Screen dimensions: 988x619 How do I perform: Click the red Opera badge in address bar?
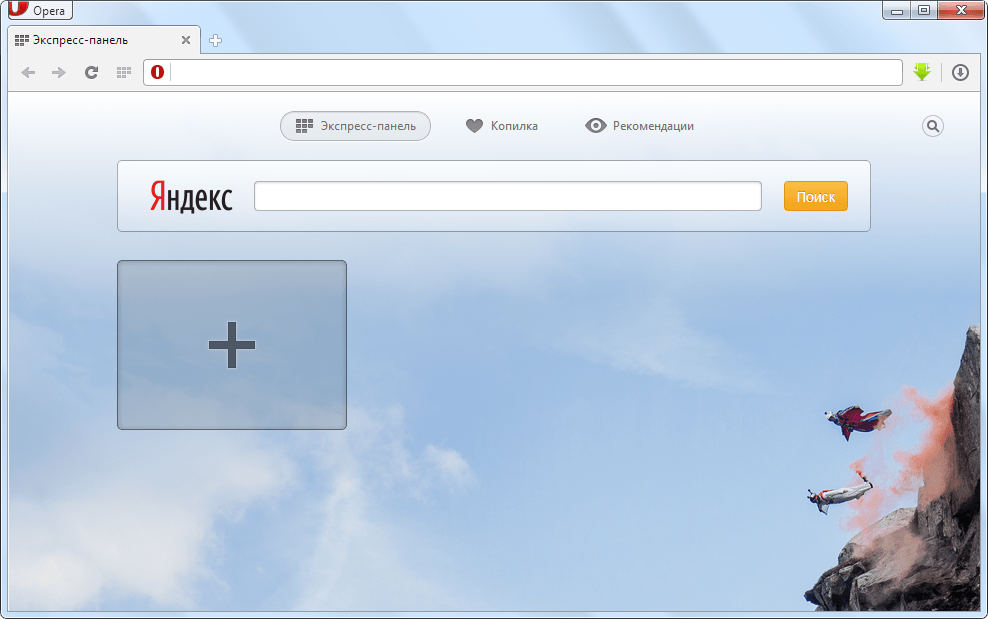(157, 72)
